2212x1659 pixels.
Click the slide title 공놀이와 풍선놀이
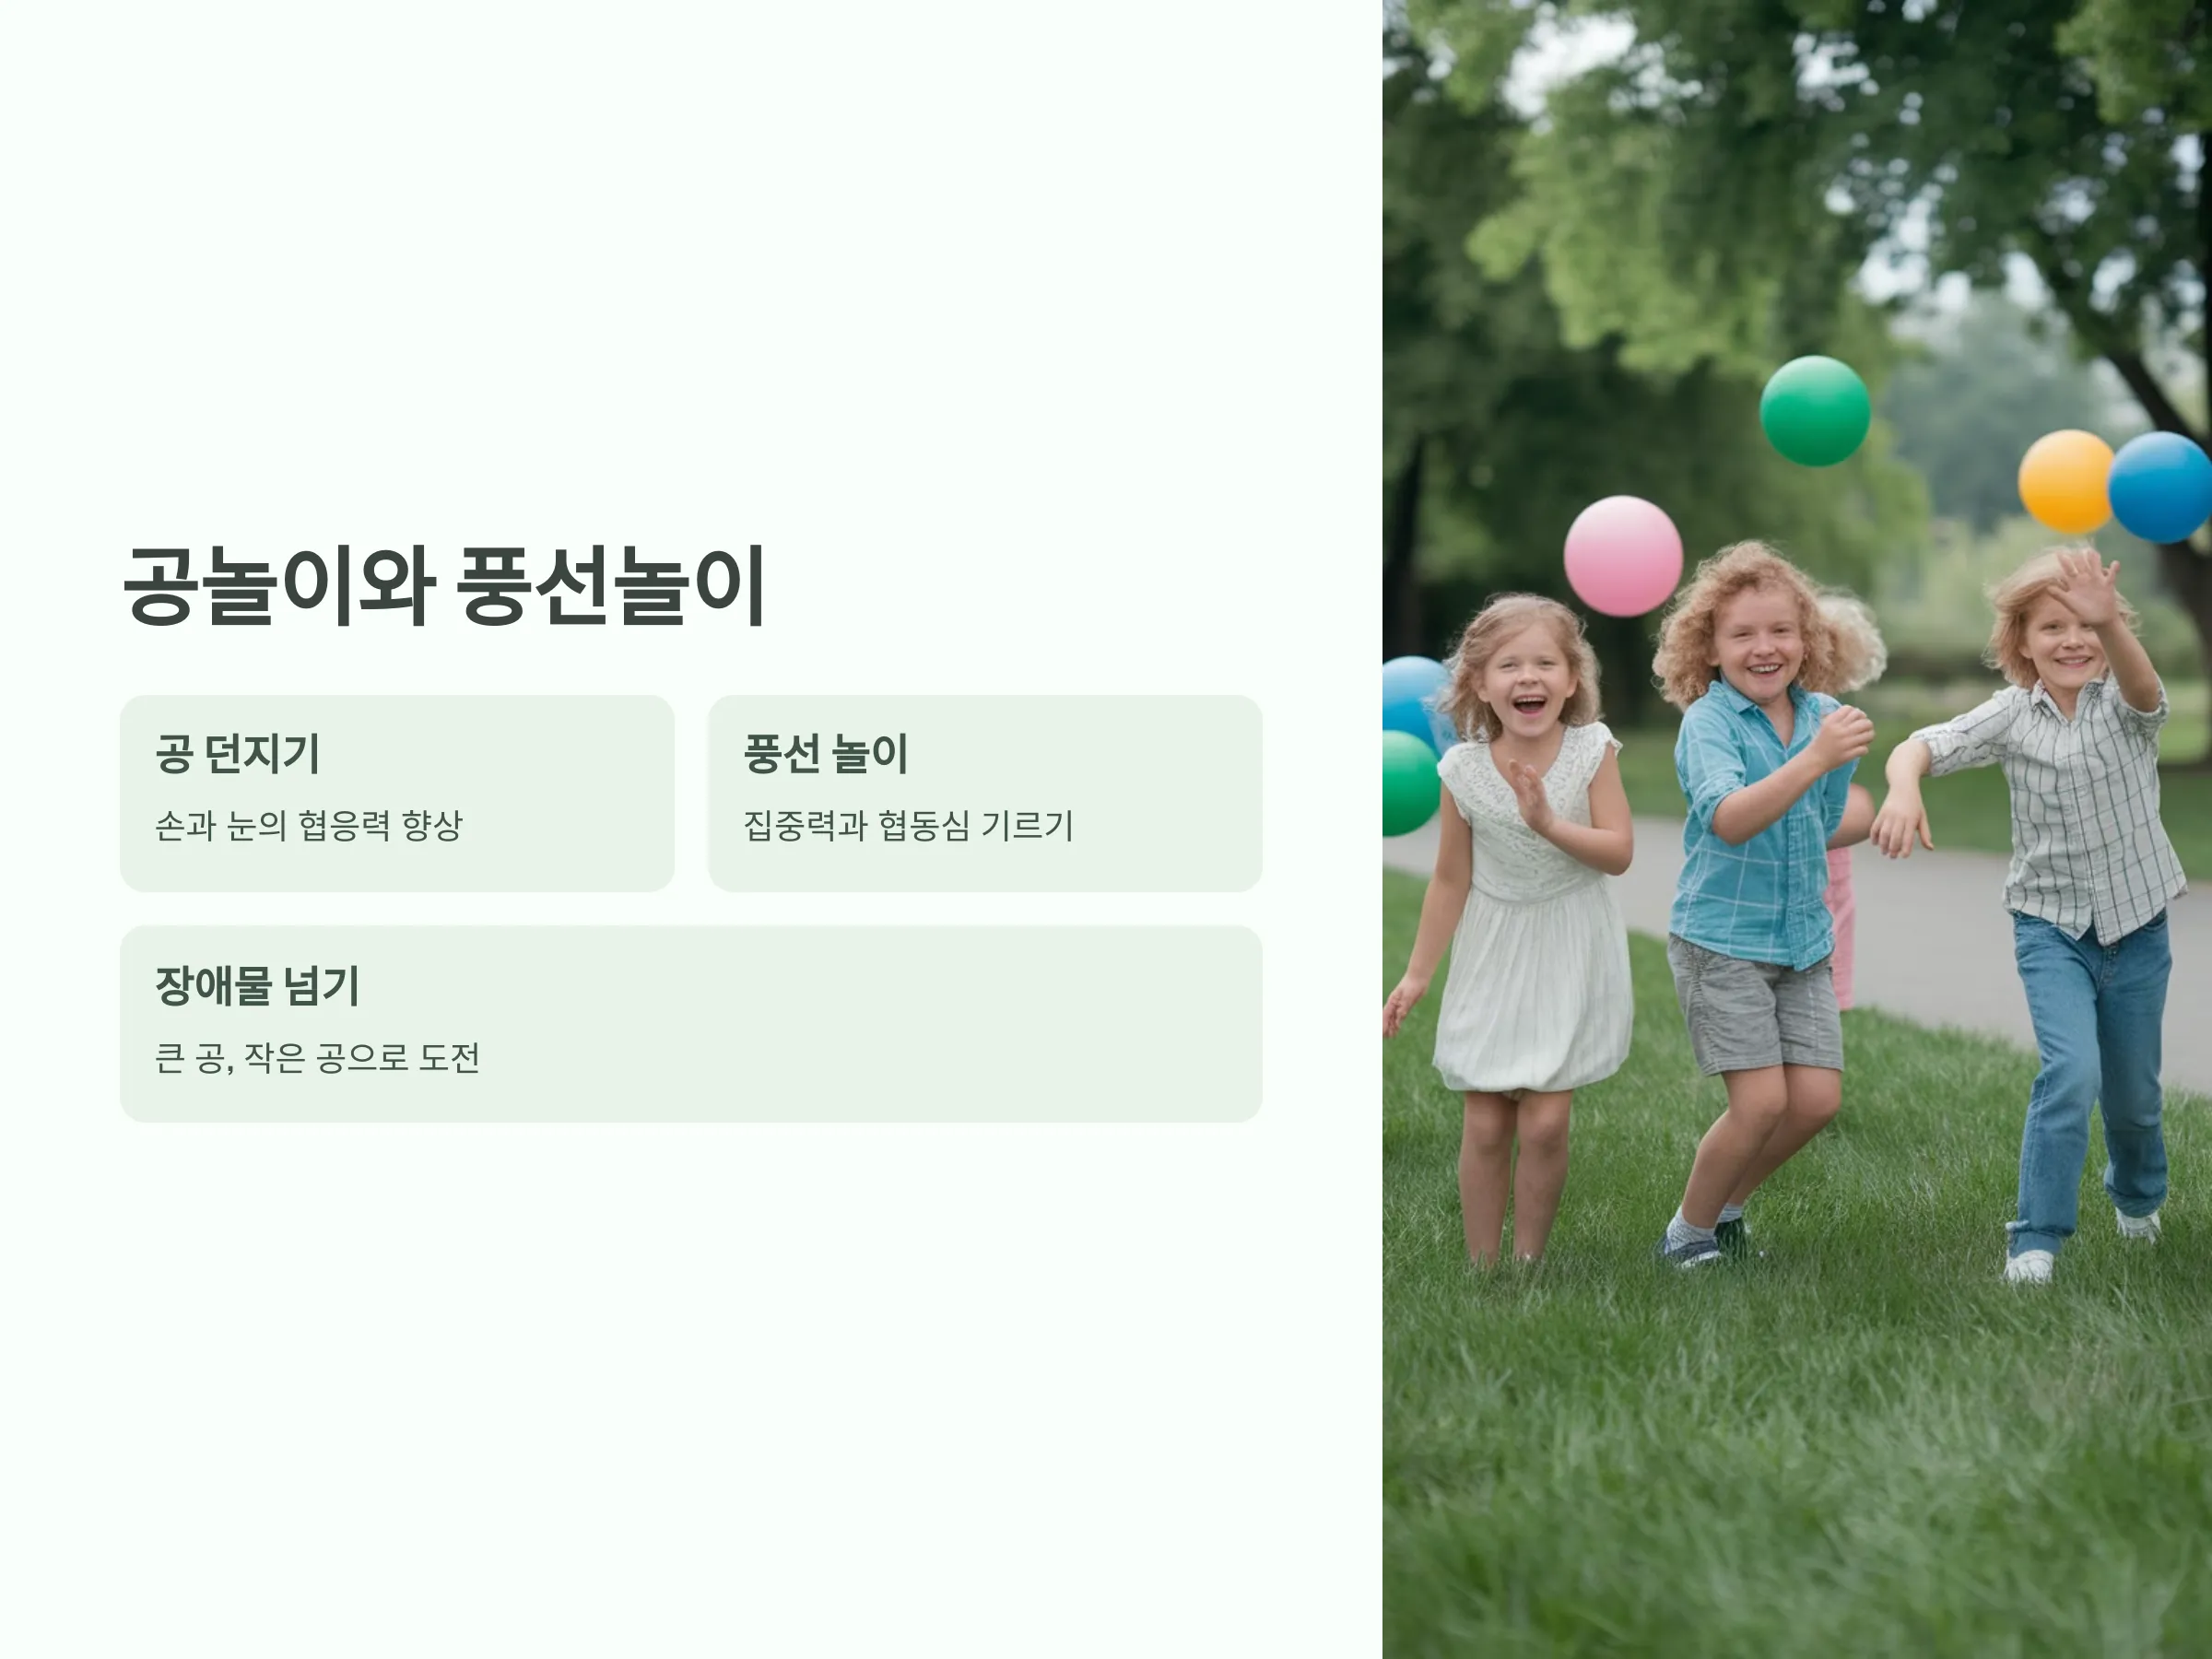click(x=444, y=586)
